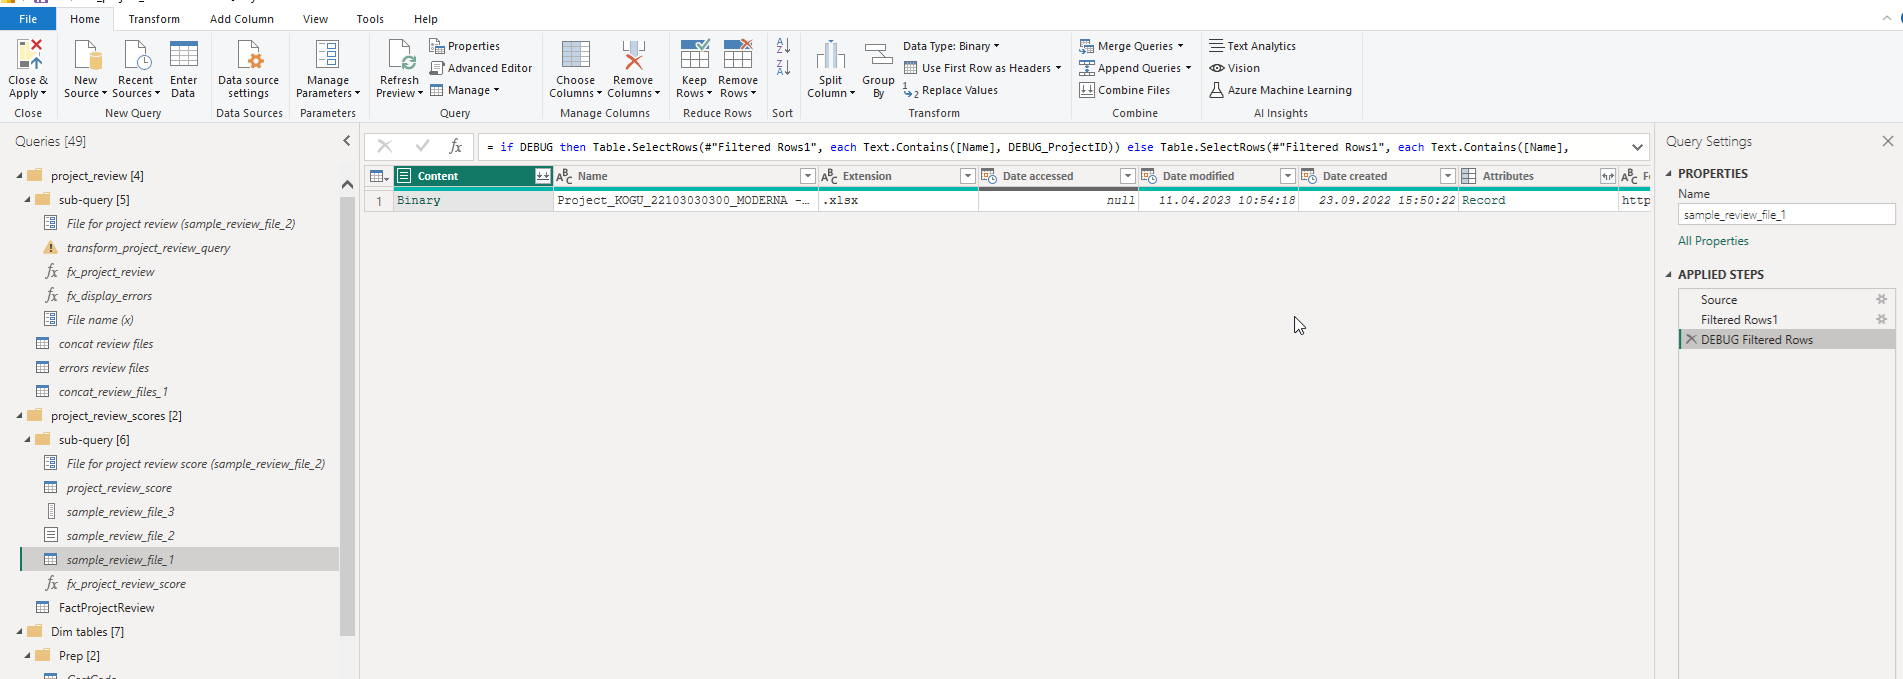The width and height of the screenshot is (1903, 679).
Task: Click the Group By icon
Action: coord(878,55)
